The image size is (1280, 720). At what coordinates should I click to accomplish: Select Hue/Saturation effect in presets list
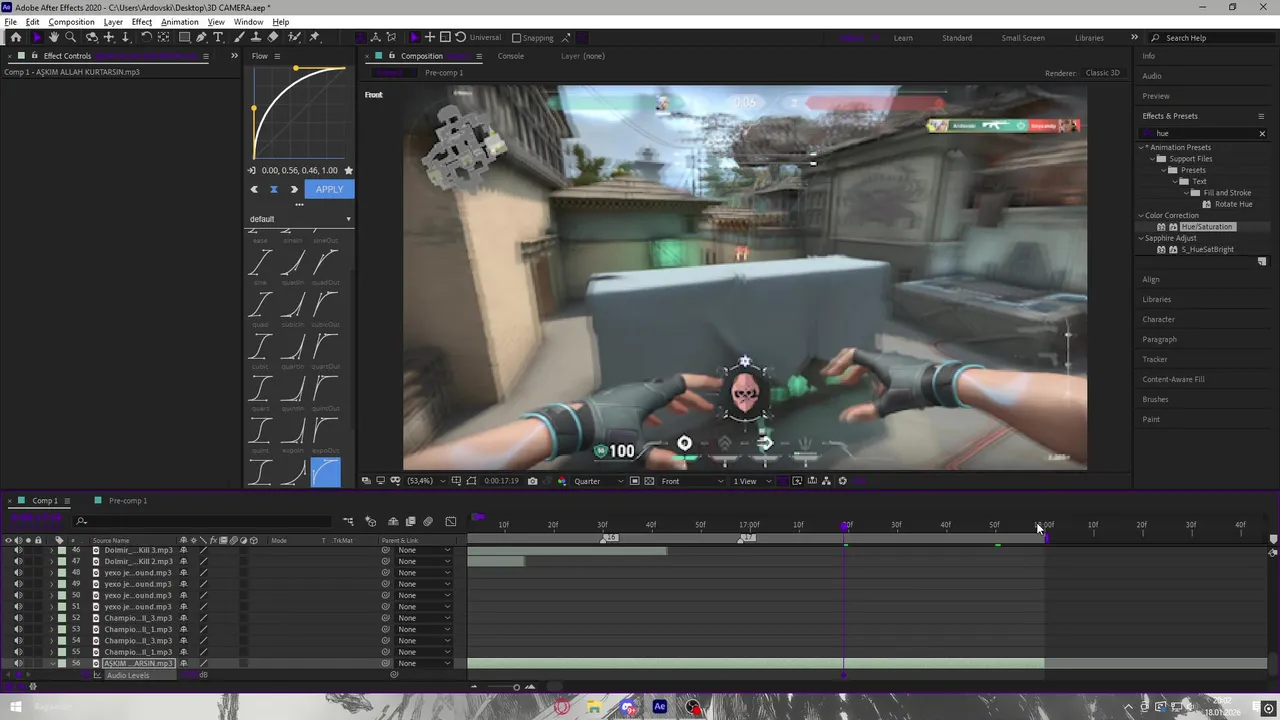click(1207, 227)
